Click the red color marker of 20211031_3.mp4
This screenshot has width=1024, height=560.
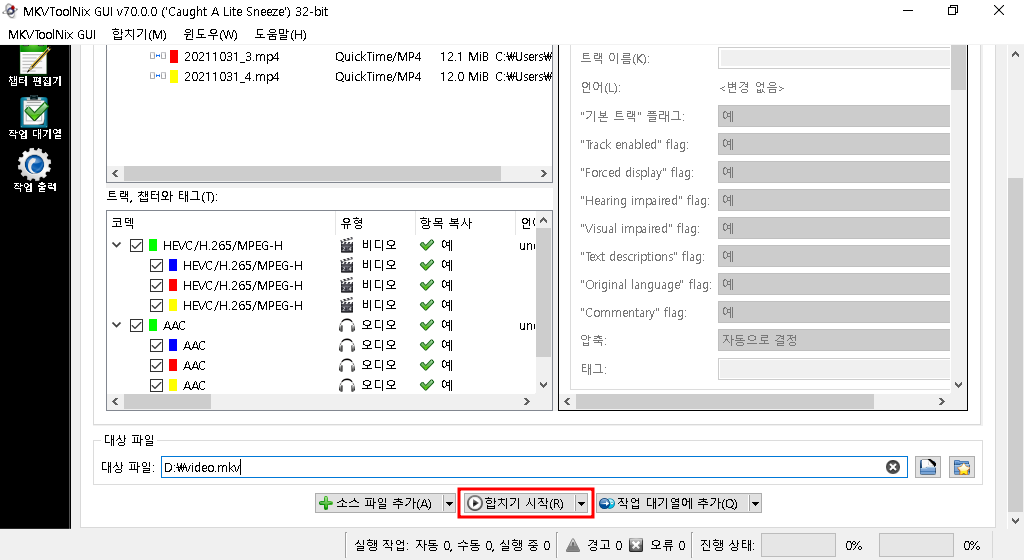tap(174, 57)
